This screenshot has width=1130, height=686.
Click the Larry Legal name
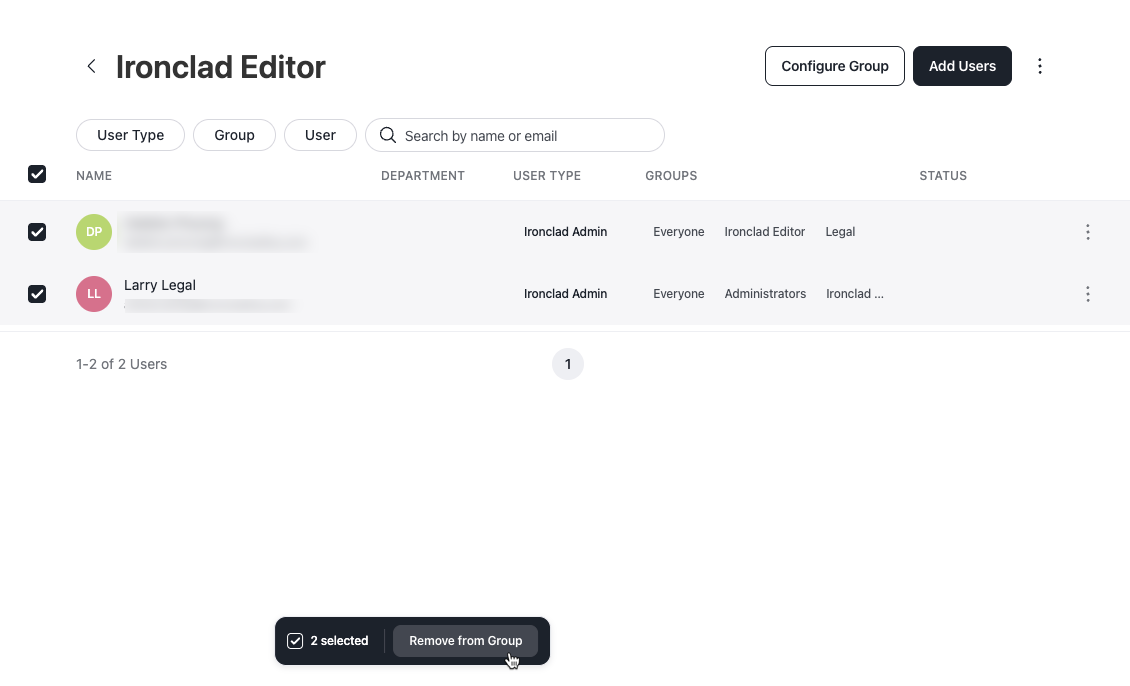[159, 285]
